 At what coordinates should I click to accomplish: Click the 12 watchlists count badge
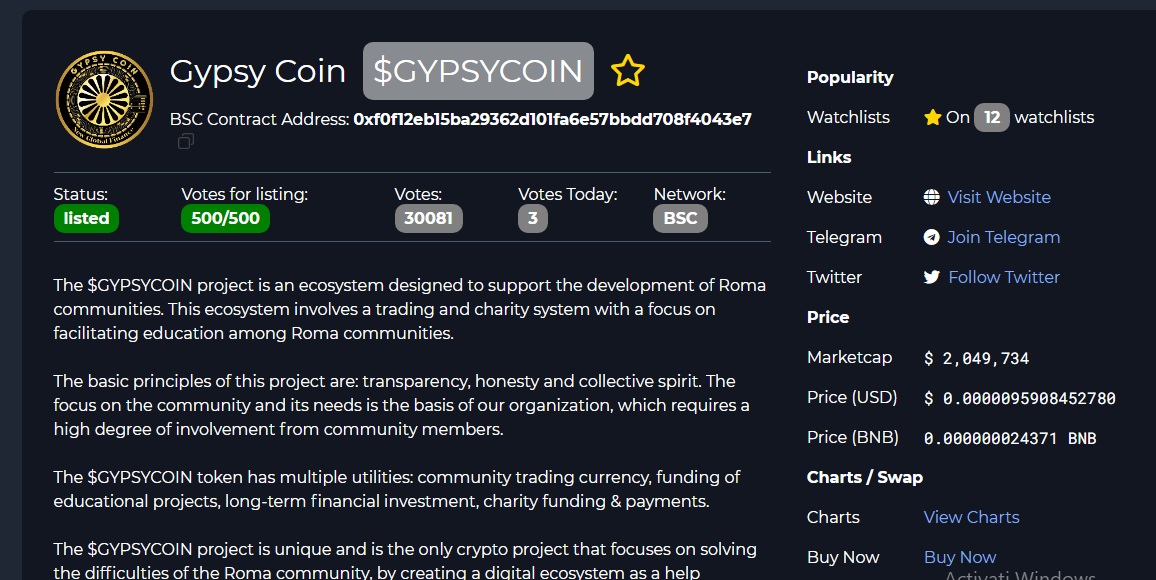[992, 117]
